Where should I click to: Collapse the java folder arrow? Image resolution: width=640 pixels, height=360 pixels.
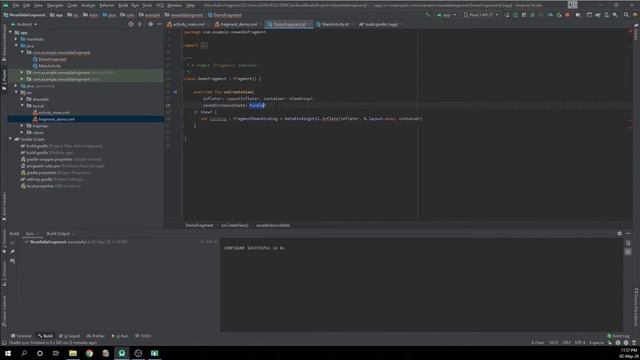pyautogui.click(x=16, y=46)
